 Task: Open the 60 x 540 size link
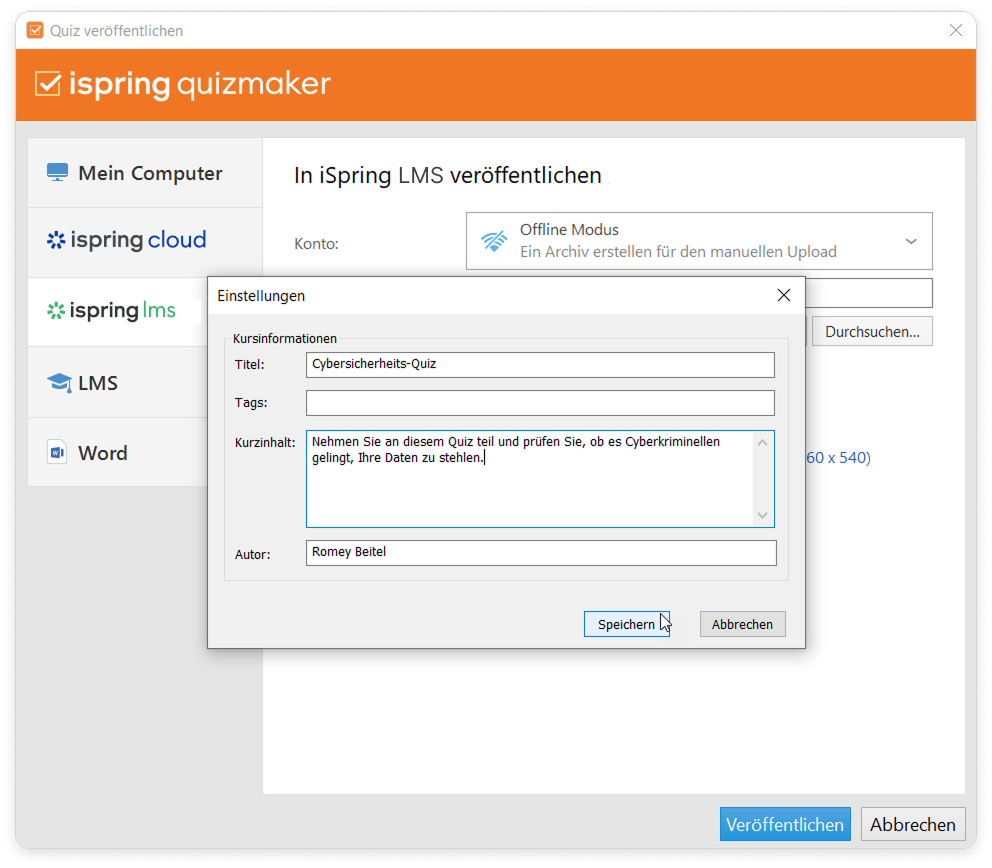838,457
